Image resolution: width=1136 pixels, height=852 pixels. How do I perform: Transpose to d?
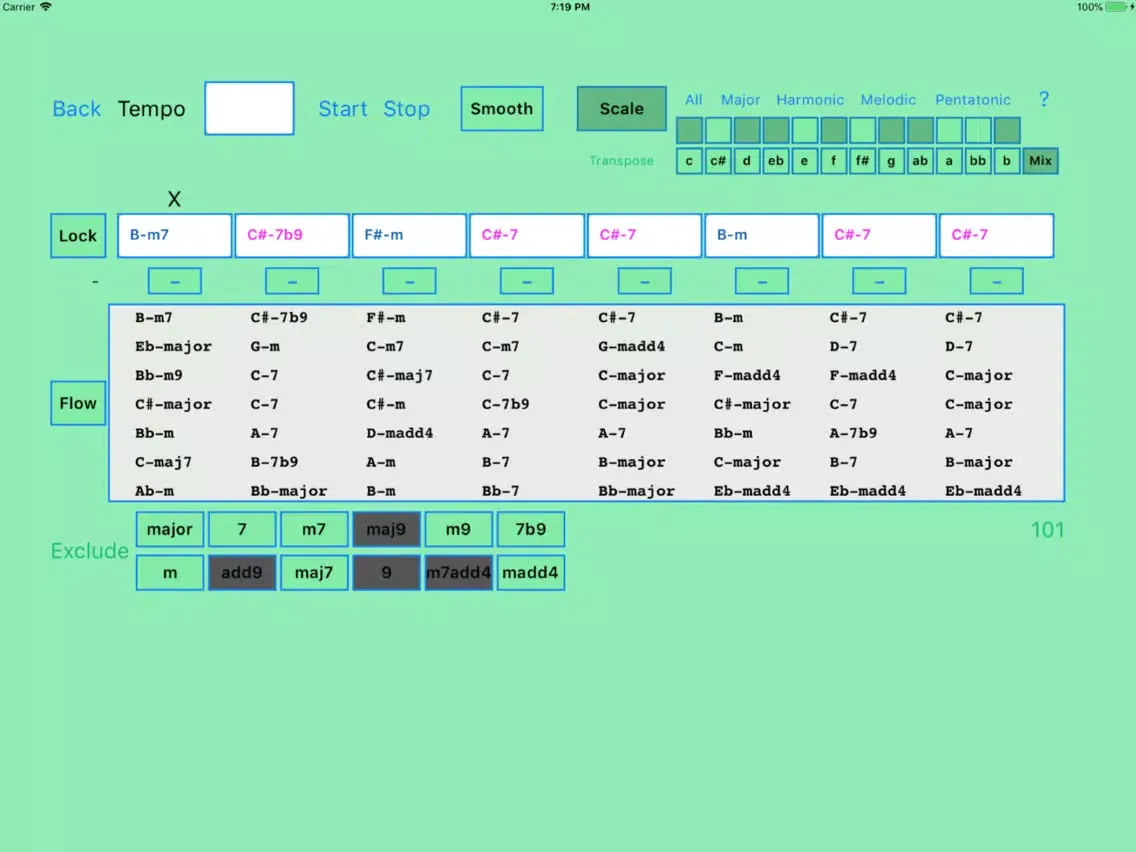pos(746,161)
